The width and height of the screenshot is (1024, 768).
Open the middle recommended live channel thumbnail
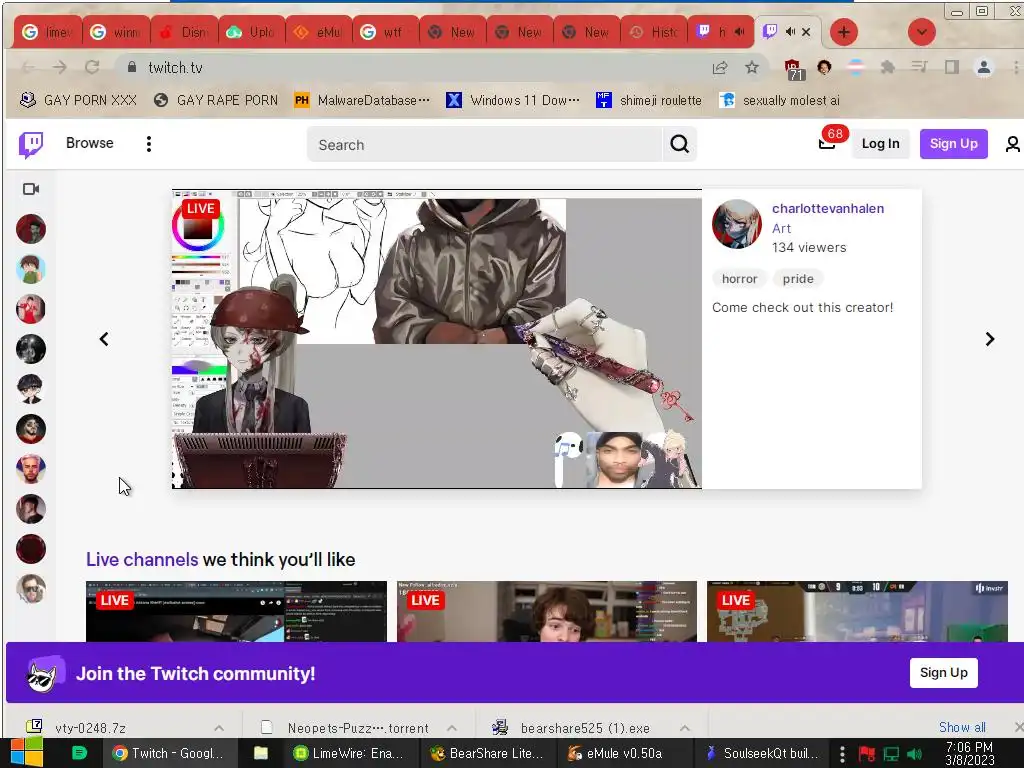coord(547,611)
